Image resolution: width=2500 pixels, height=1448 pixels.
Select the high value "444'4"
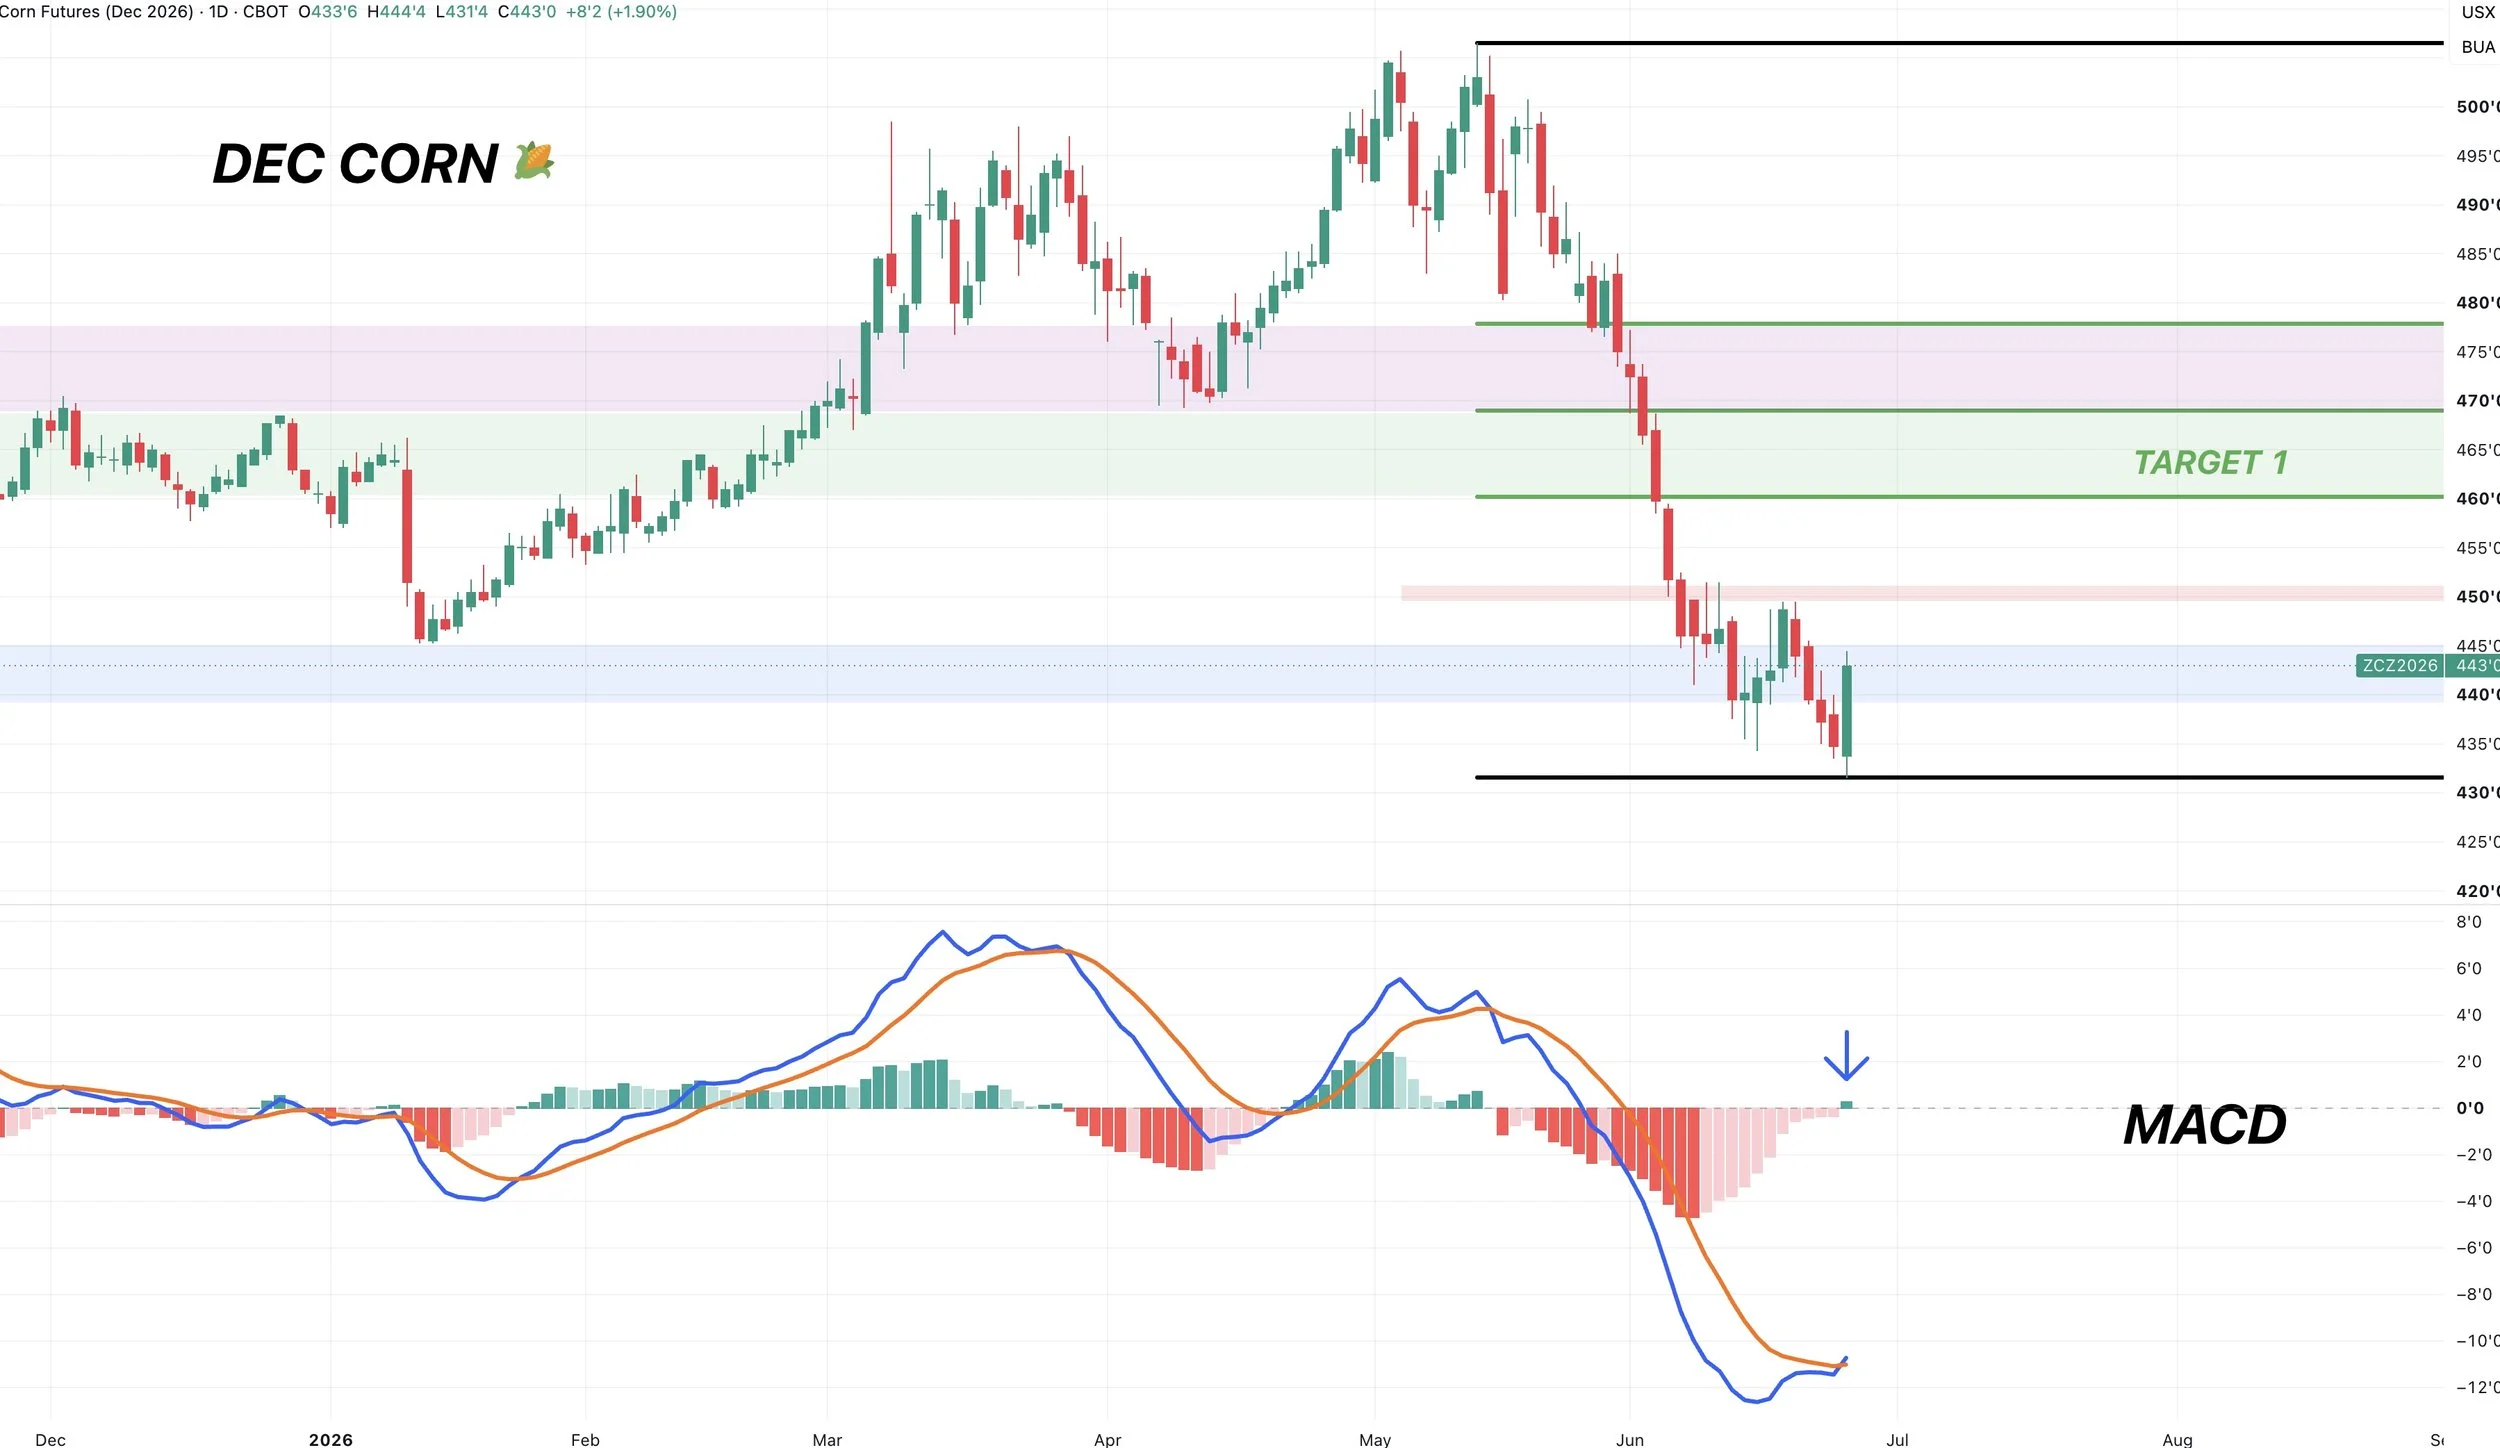[x=402, y=12]
